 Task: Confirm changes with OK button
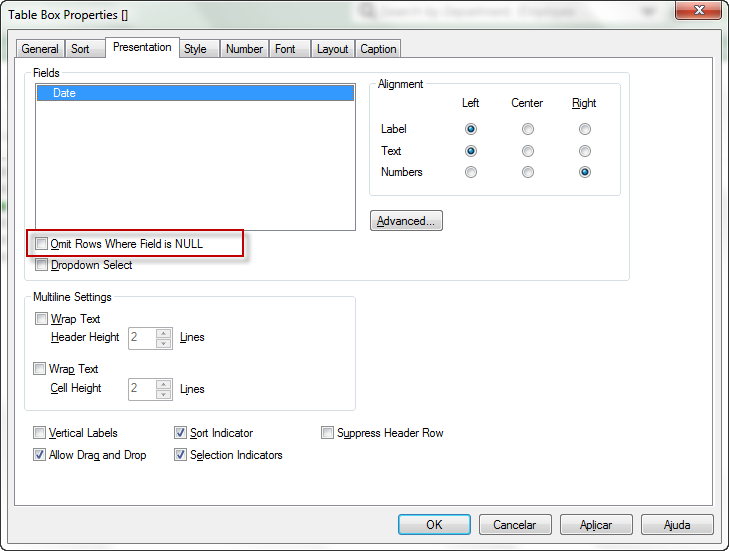click(x=434, y=524)
